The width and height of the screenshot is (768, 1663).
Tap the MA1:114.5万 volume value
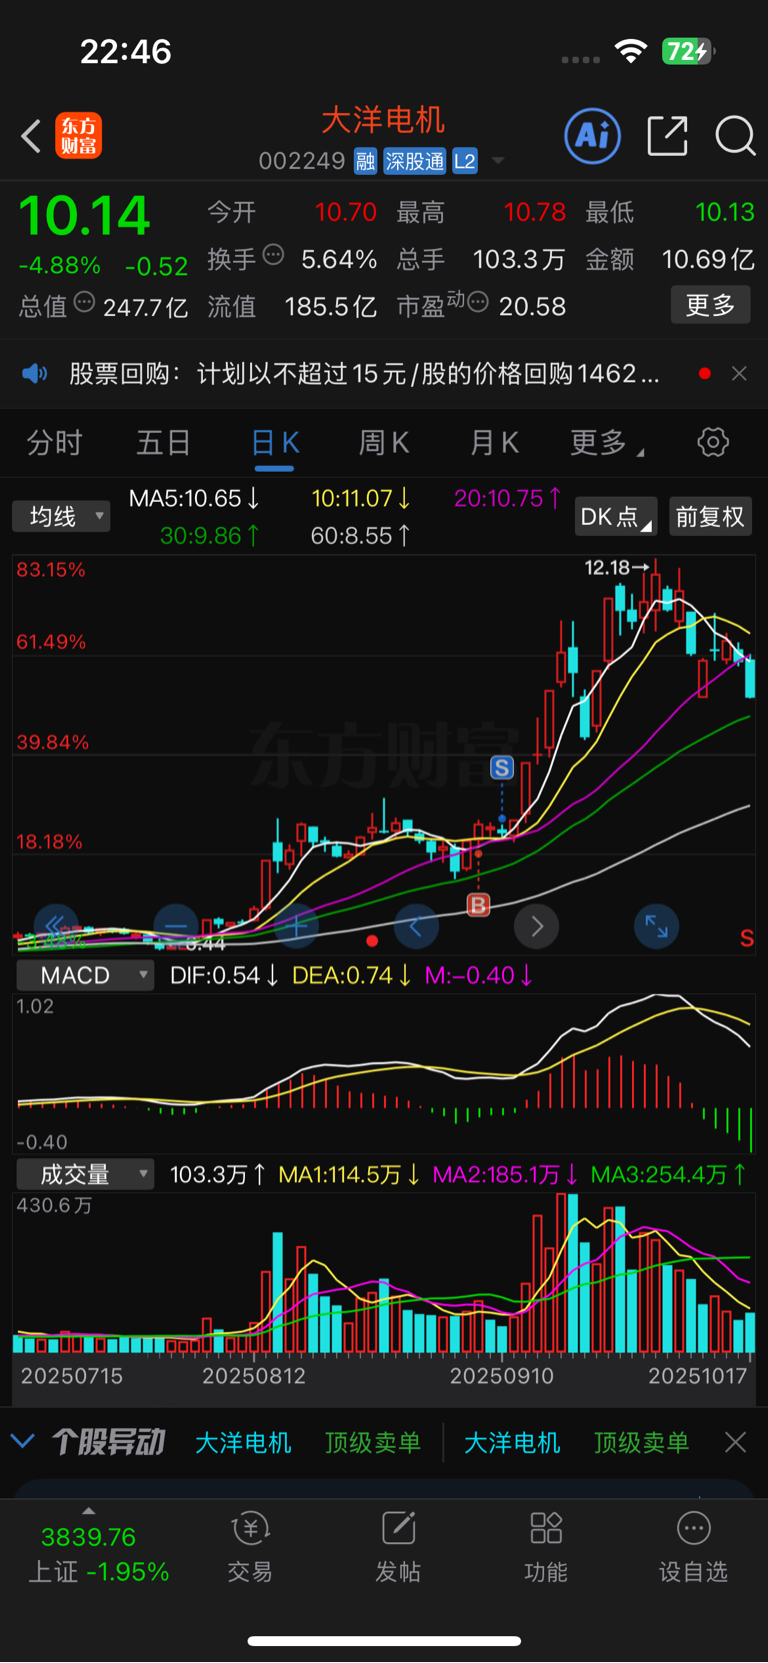coord(349,1174)
